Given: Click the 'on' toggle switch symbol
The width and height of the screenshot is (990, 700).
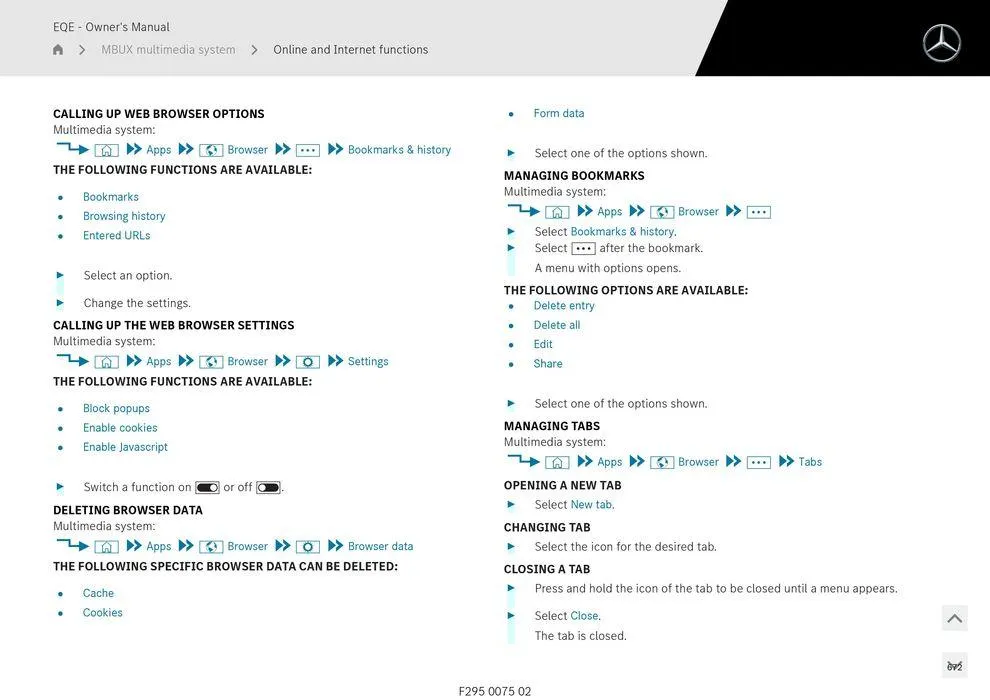Looking at the screenshot, I should pyautogui.click(x=207, y=488).
